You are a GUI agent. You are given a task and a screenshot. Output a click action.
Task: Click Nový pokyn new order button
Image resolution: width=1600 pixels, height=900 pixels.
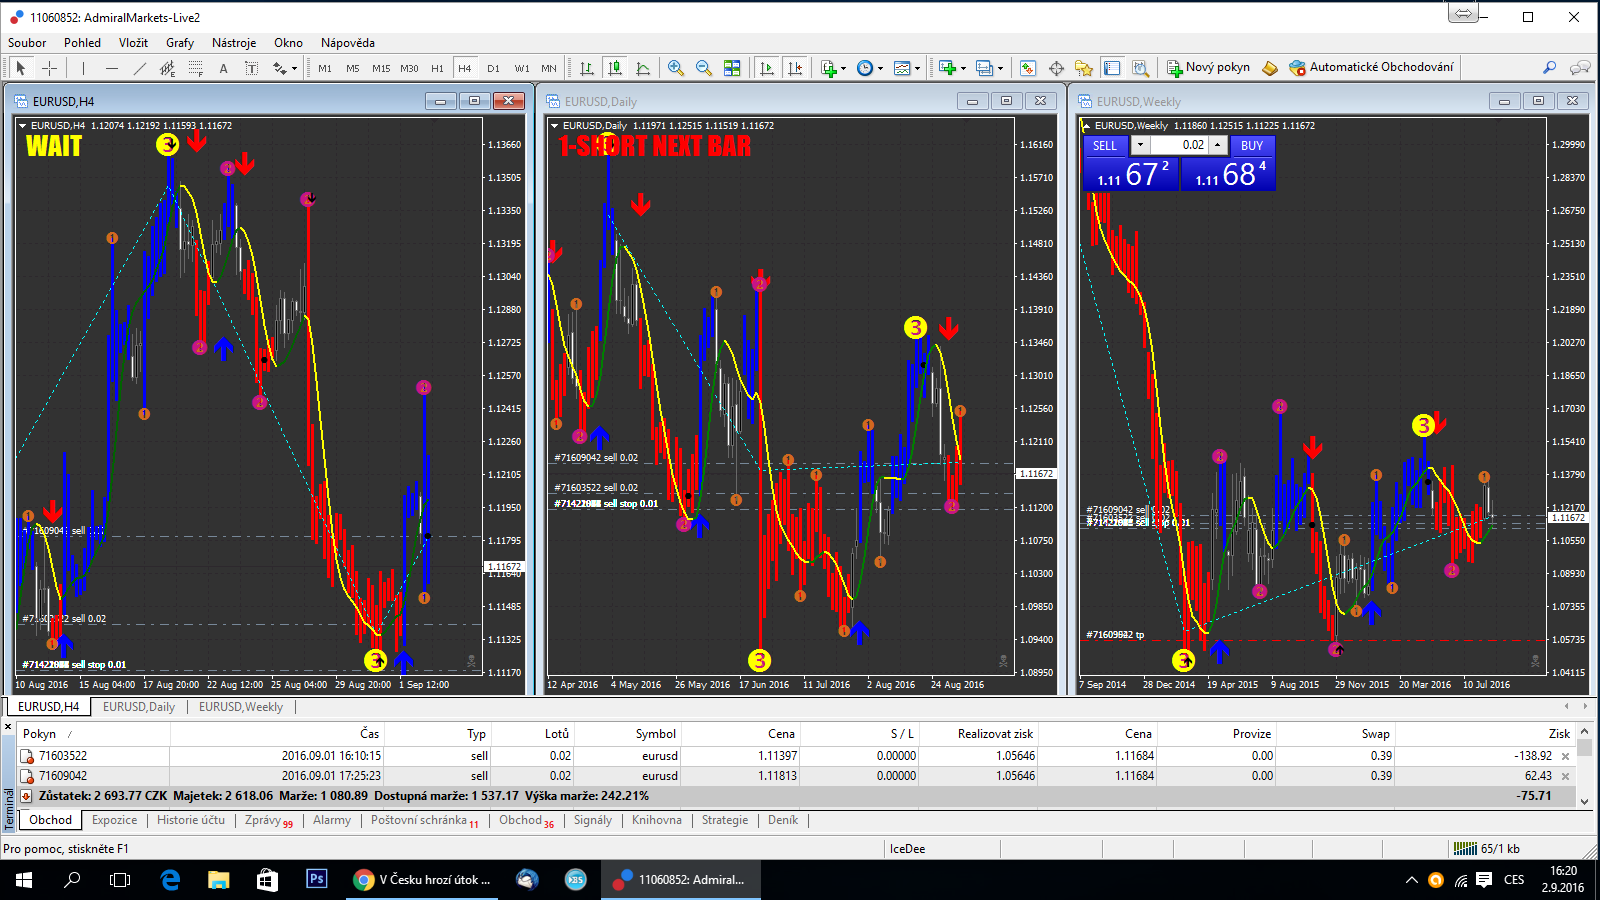(x=1208, y=68)
